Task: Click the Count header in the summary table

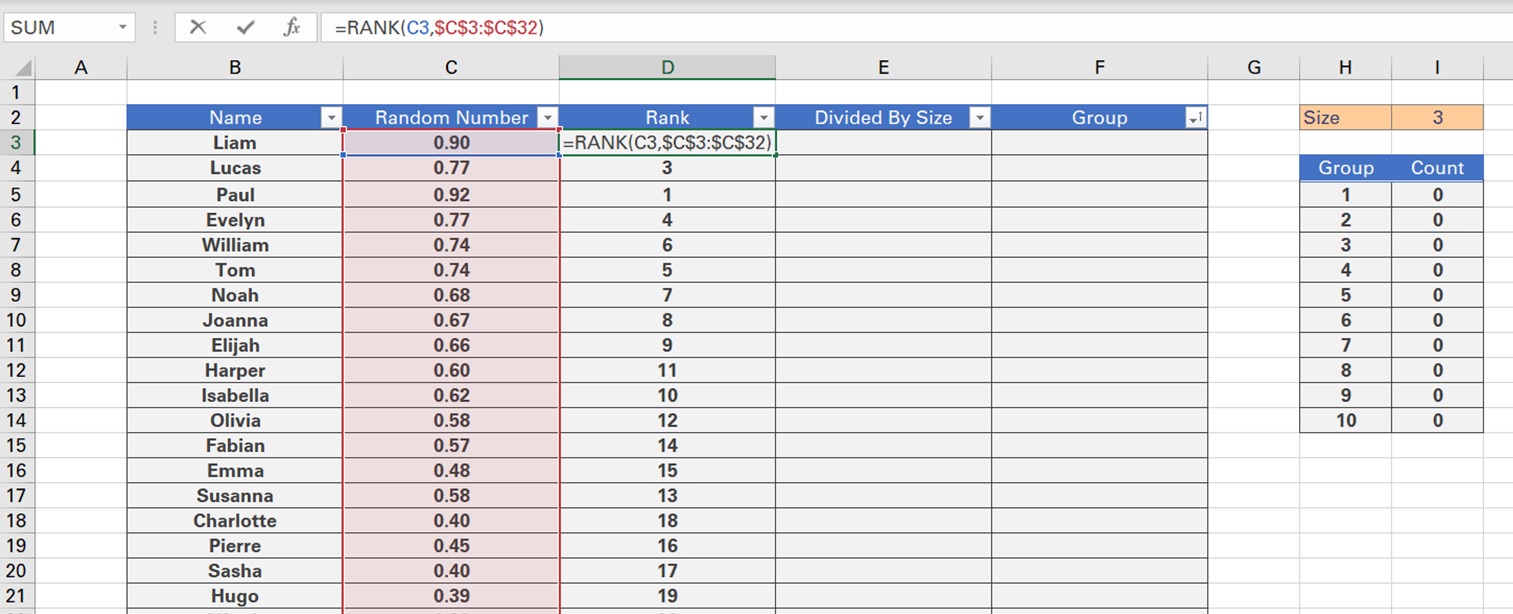Action: point(1437,168)
